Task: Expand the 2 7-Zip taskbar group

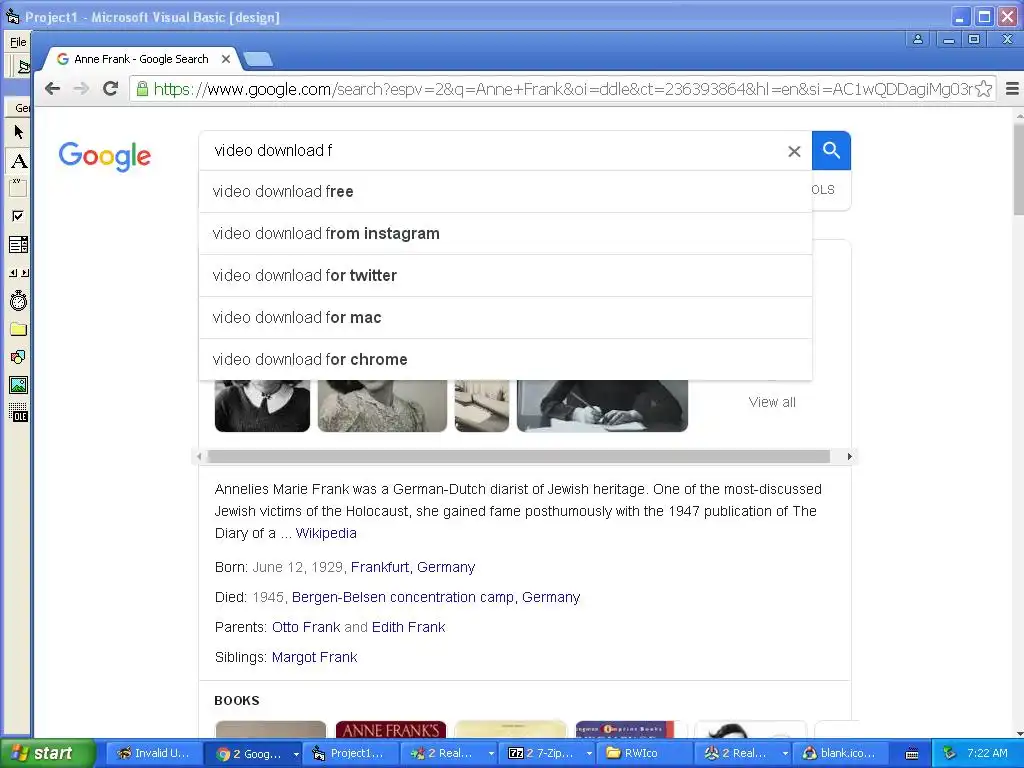Action: coord(589,754)
